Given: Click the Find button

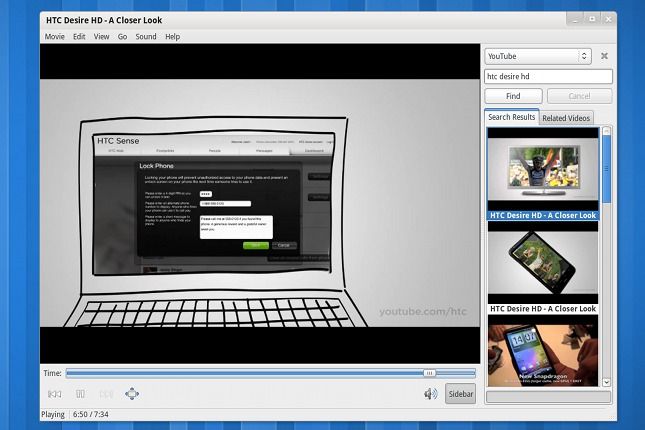Looking at the screenshot, I should (513, 96).
